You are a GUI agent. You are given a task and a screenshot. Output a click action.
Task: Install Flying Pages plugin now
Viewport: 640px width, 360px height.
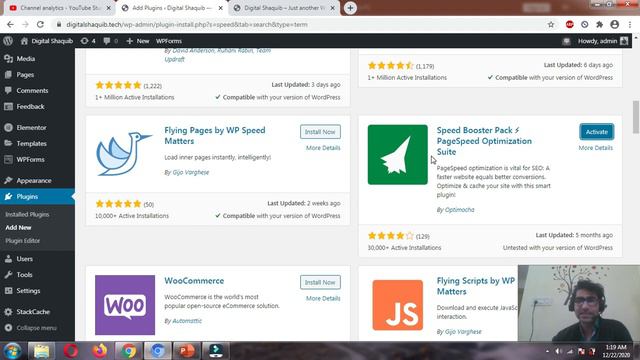(x=320, y=132)
